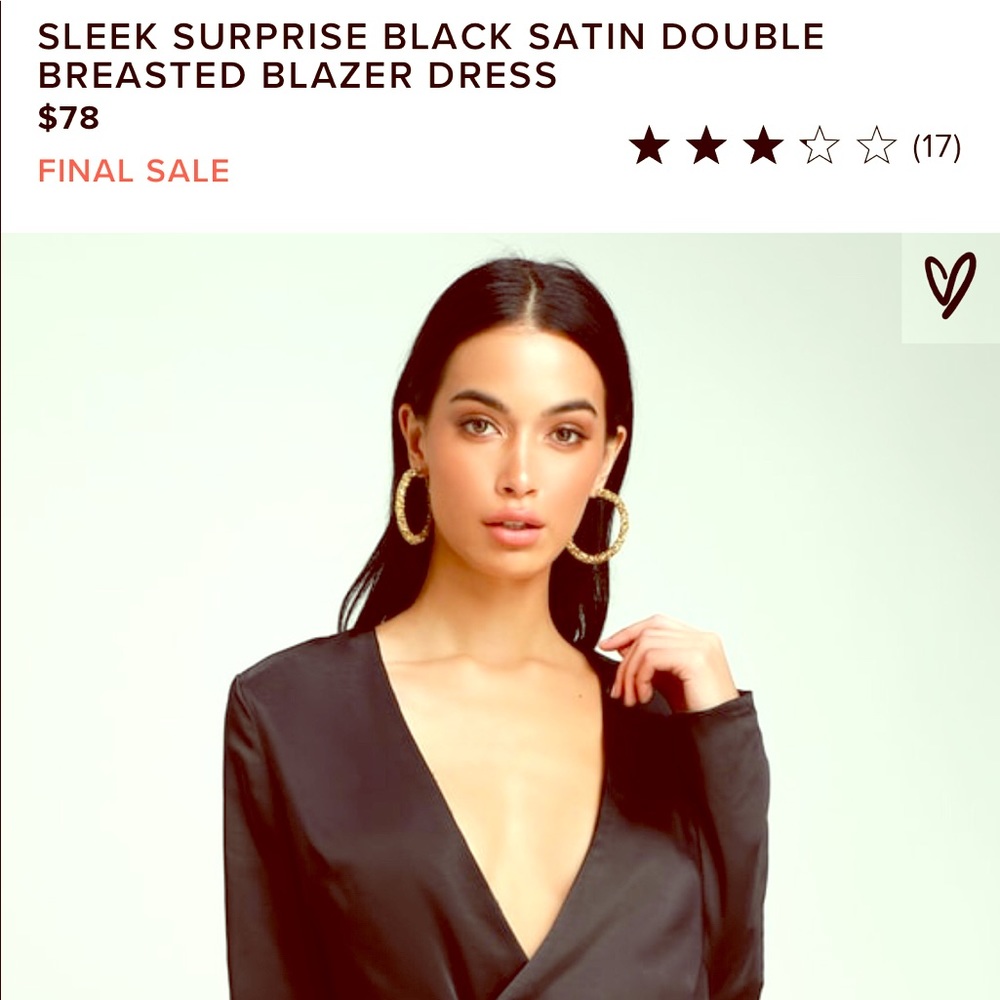This screenshot has height=1000, width=1000.
Task: Tap the heart wishlist icon
Action: tap(950, 285)
